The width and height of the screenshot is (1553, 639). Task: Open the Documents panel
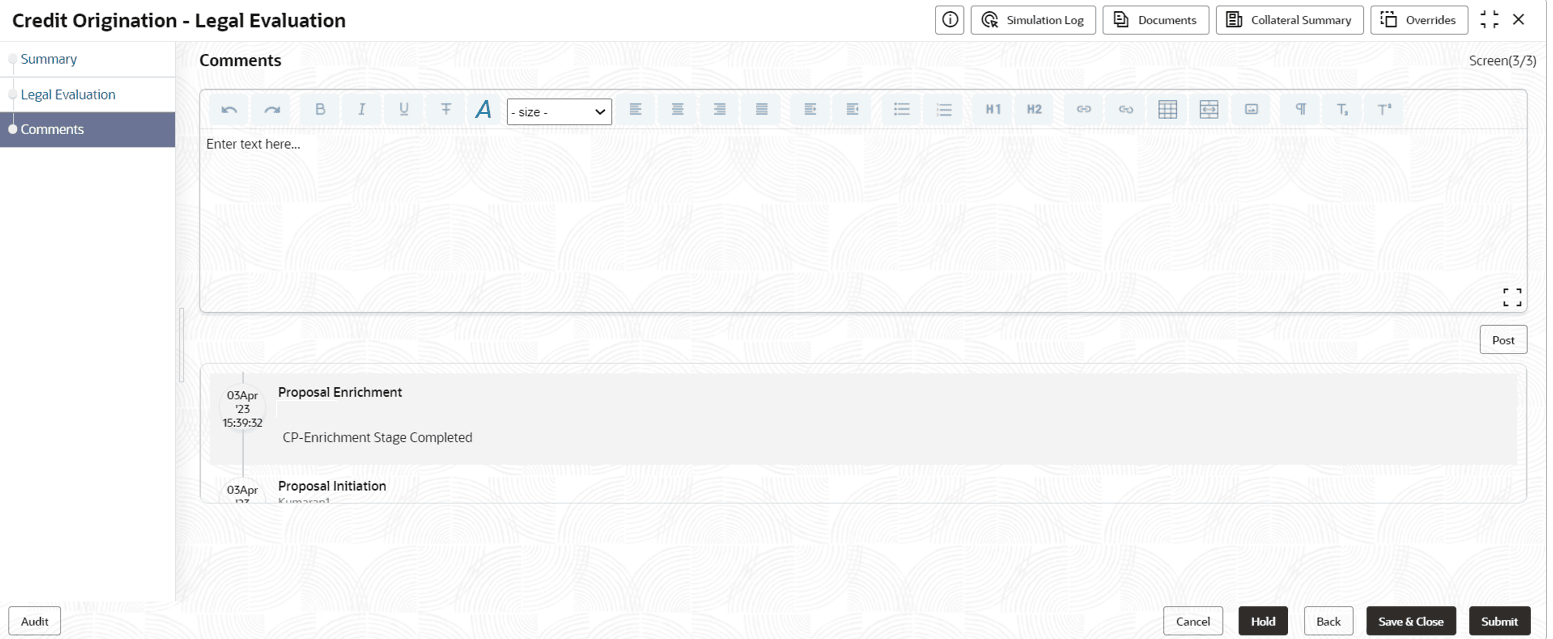point(1156,20)
